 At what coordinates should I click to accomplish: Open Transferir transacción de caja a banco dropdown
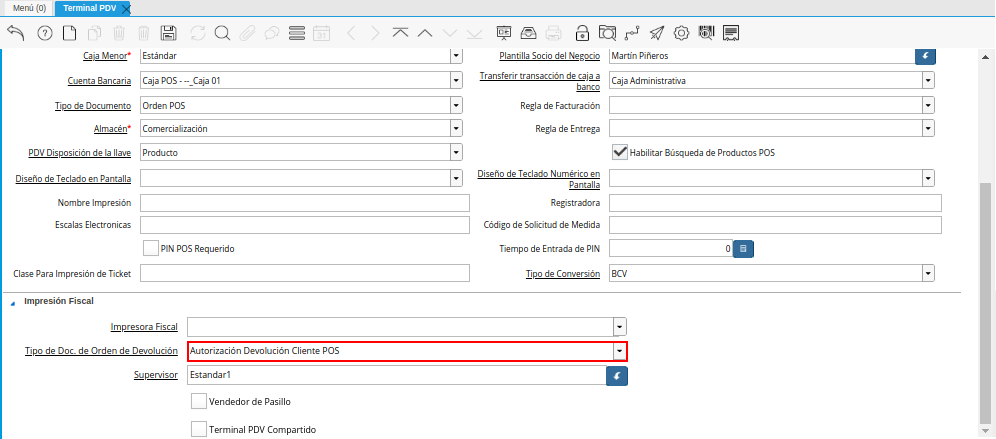pyautogui.click(x=929, y=81)
